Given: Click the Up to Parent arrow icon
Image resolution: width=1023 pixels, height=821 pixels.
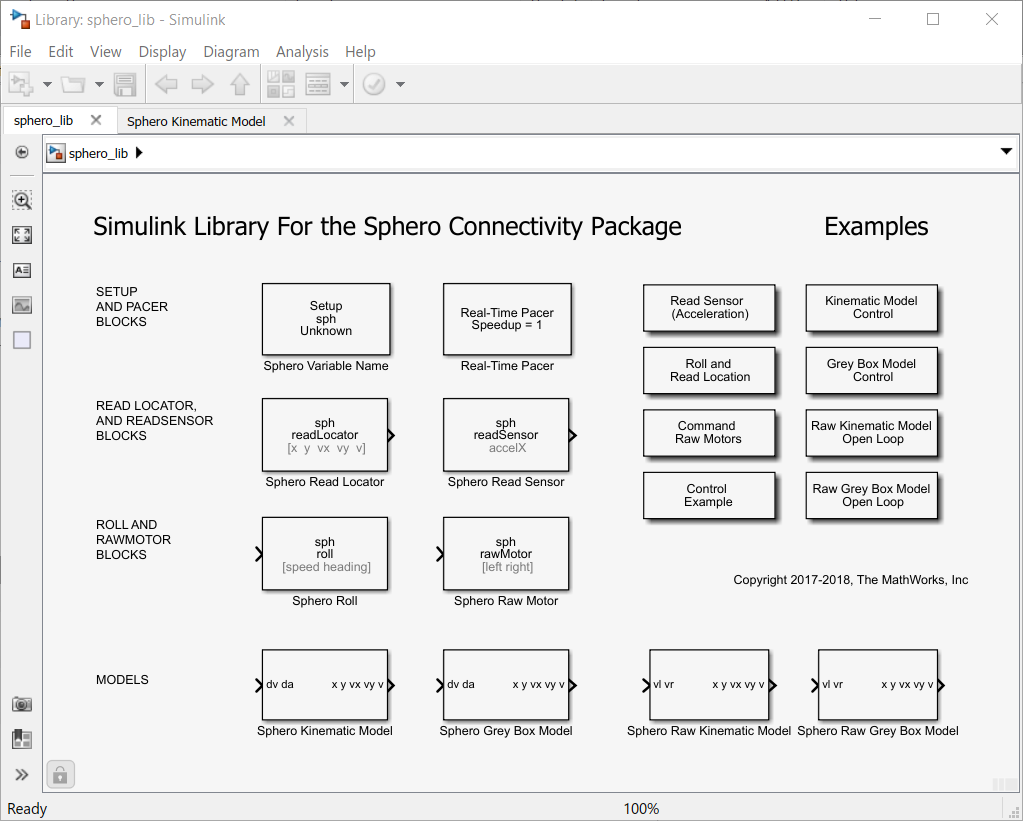Looking at the screenshot, I should click(239, 85).
